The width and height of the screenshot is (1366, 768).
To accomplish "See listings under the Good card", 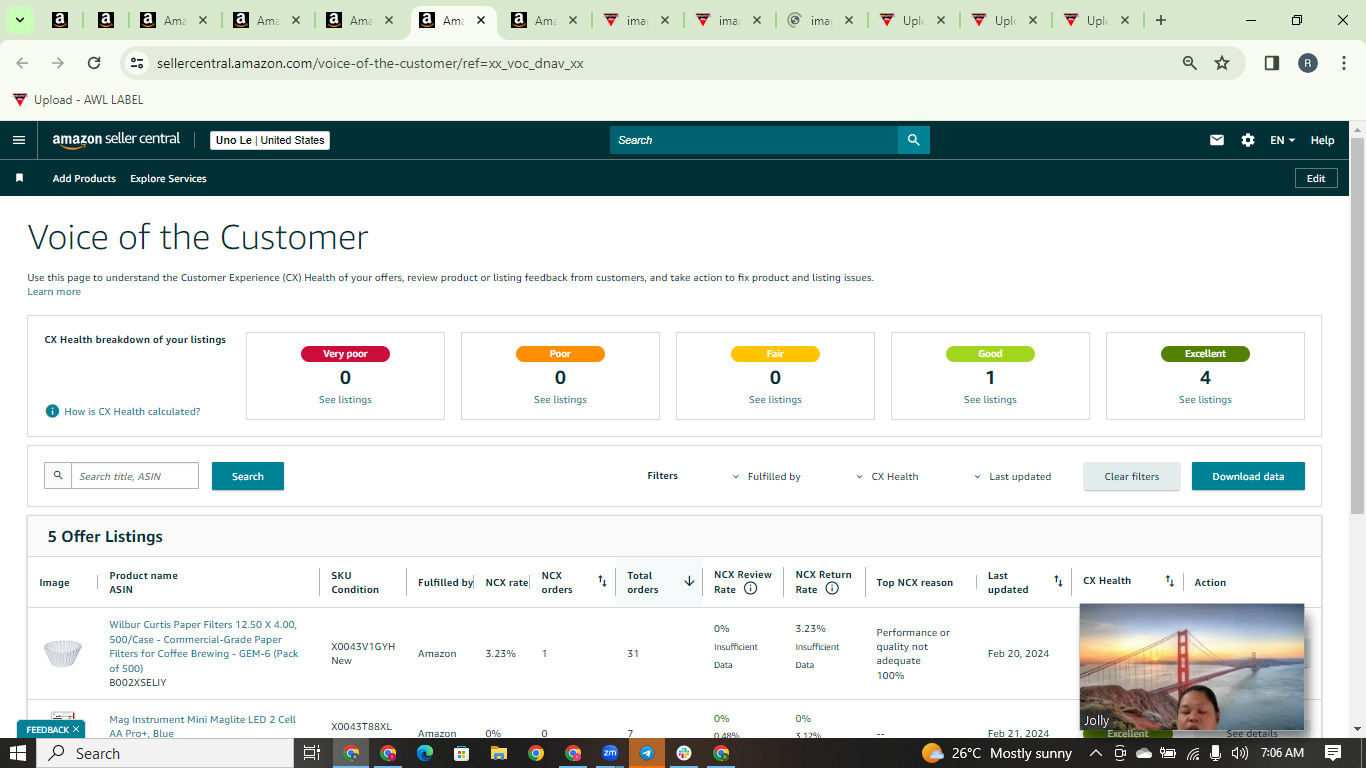I will point(990,400).
